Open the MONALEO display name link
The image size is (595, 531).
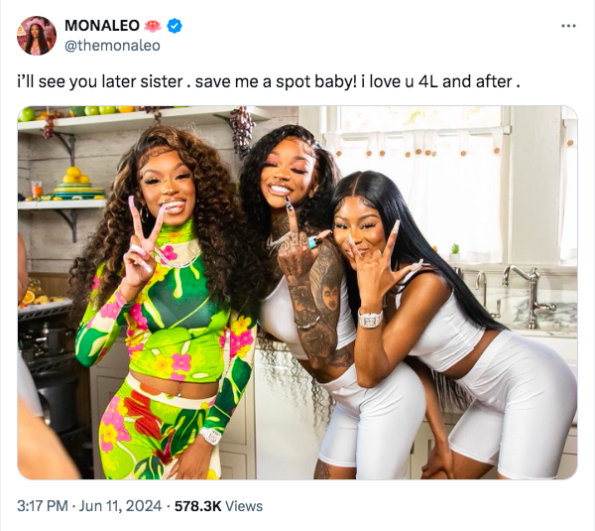coord(102,26)
